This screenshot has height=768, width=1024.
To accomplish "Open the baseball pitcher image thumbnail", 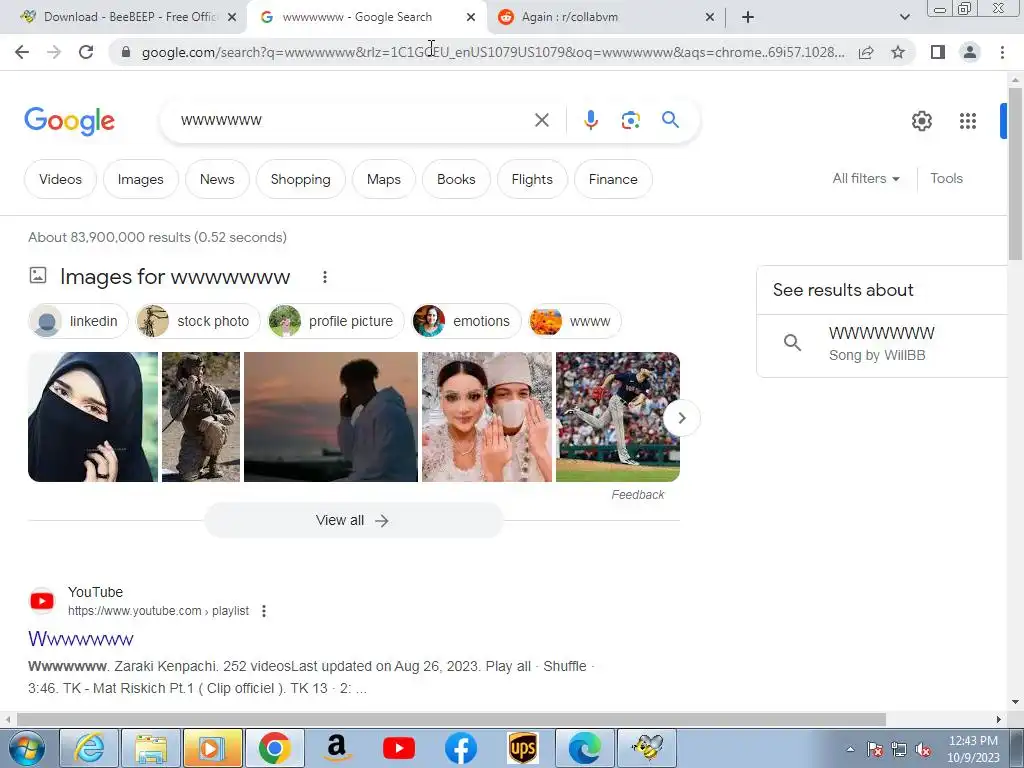I will point(618,417).
